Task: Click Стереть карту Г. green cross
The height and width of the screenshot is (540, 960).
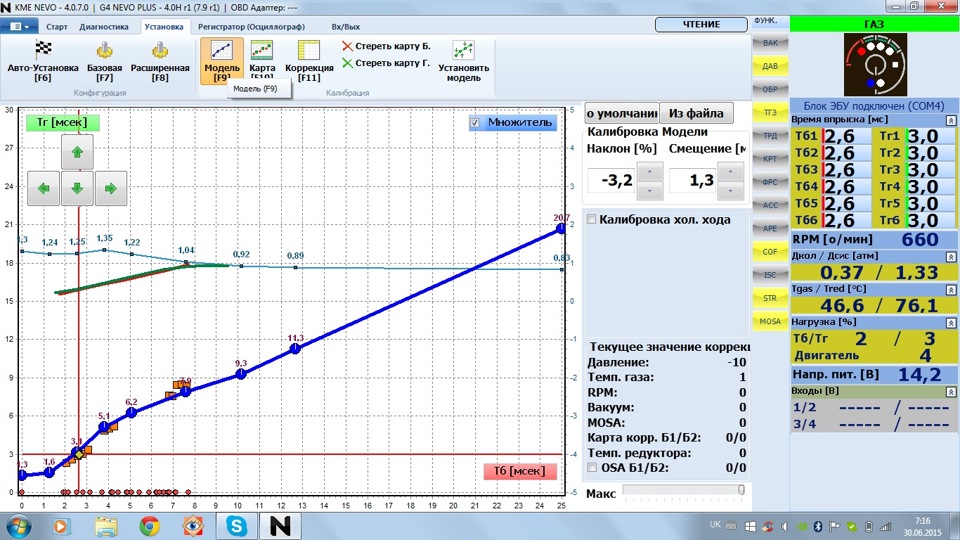Action: pos(347,63)
